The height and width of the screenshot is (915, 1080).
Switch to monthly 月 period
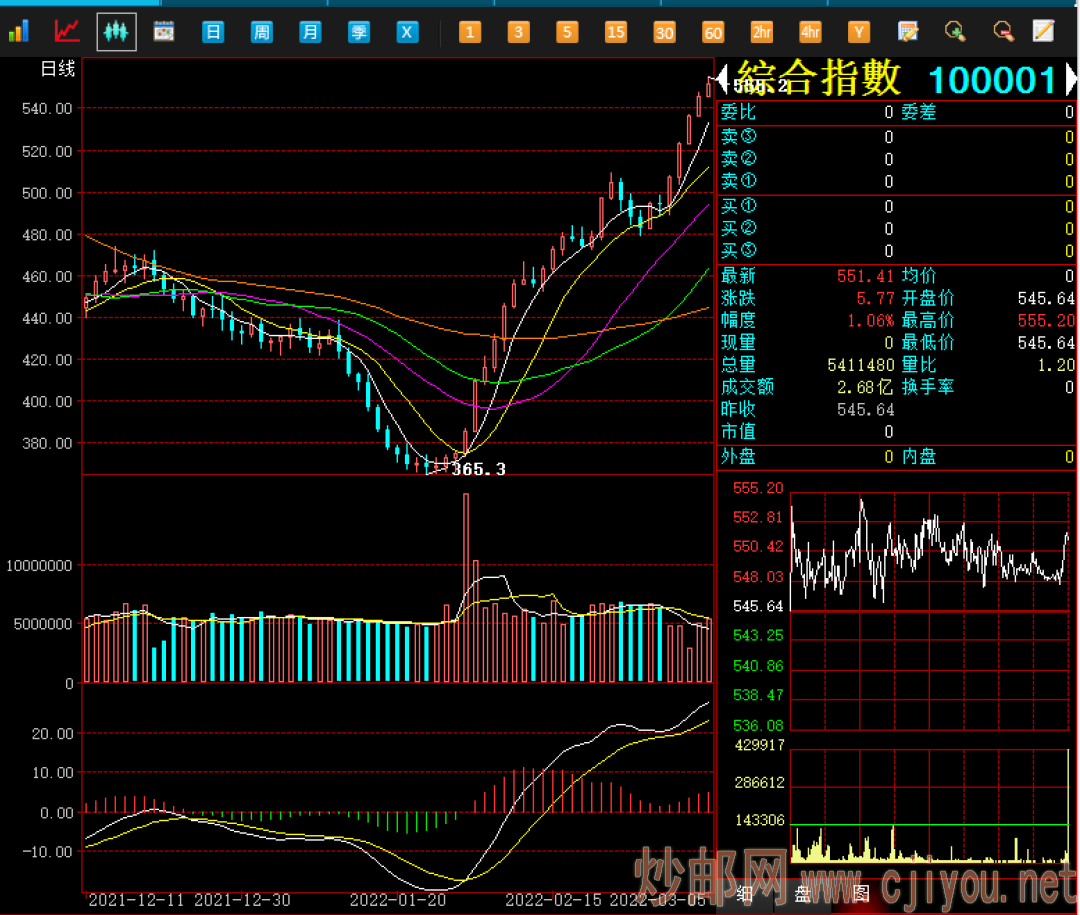tap(311, 32)
